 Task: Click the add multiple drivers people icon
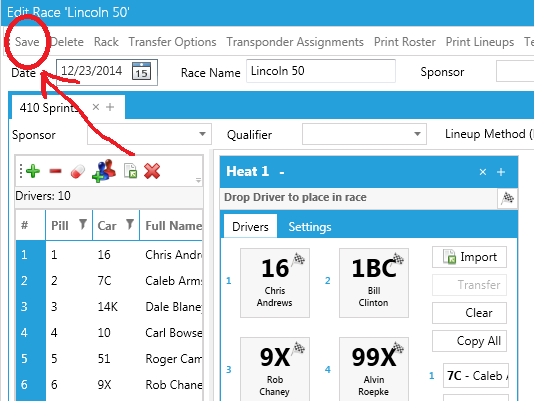click(104, 170)
